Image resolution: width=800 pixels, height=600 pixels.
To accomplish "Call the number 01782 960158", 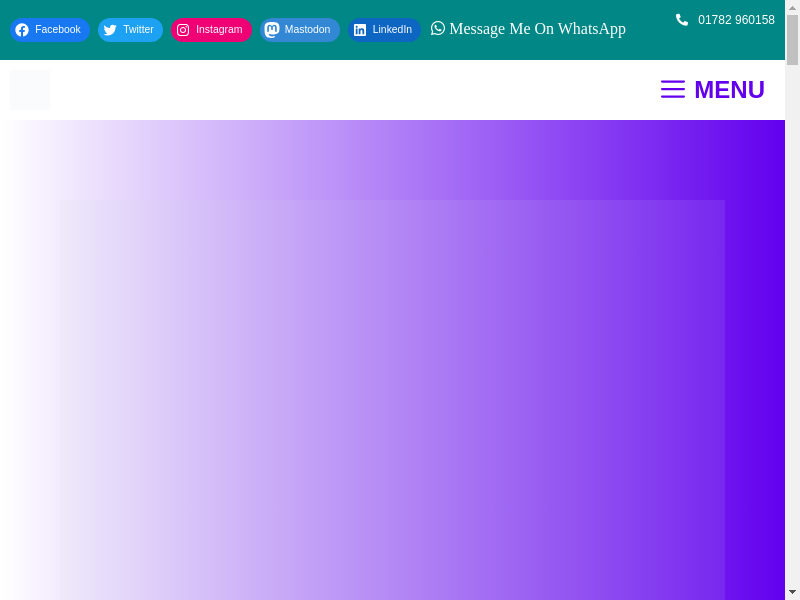I will click(736, 20).
